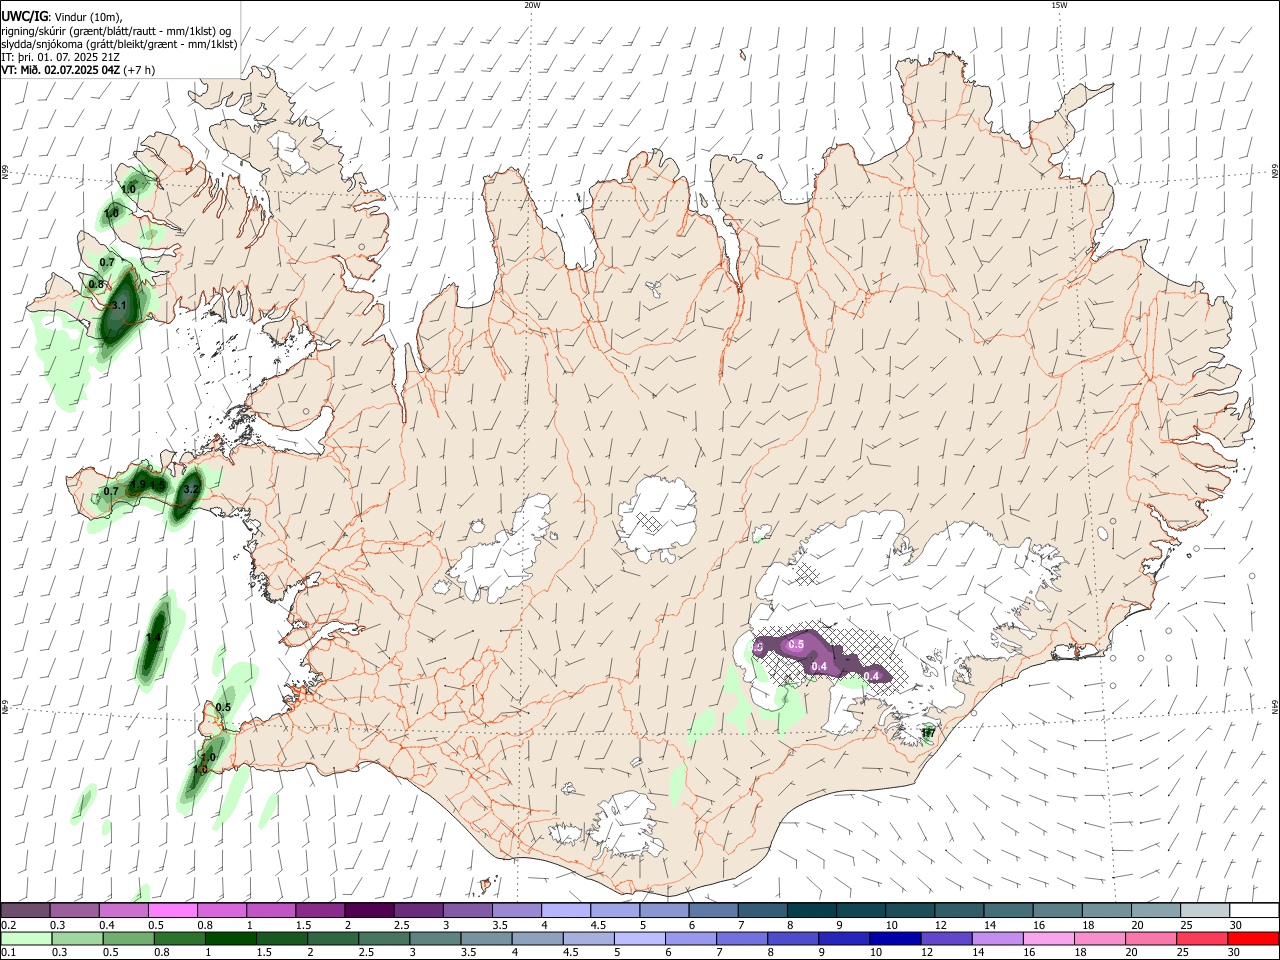The height and width of the screenshot is (960, 1280).
Task: Click the pale mint first swatch of the bottom legend
Action: tap(25, 939)
